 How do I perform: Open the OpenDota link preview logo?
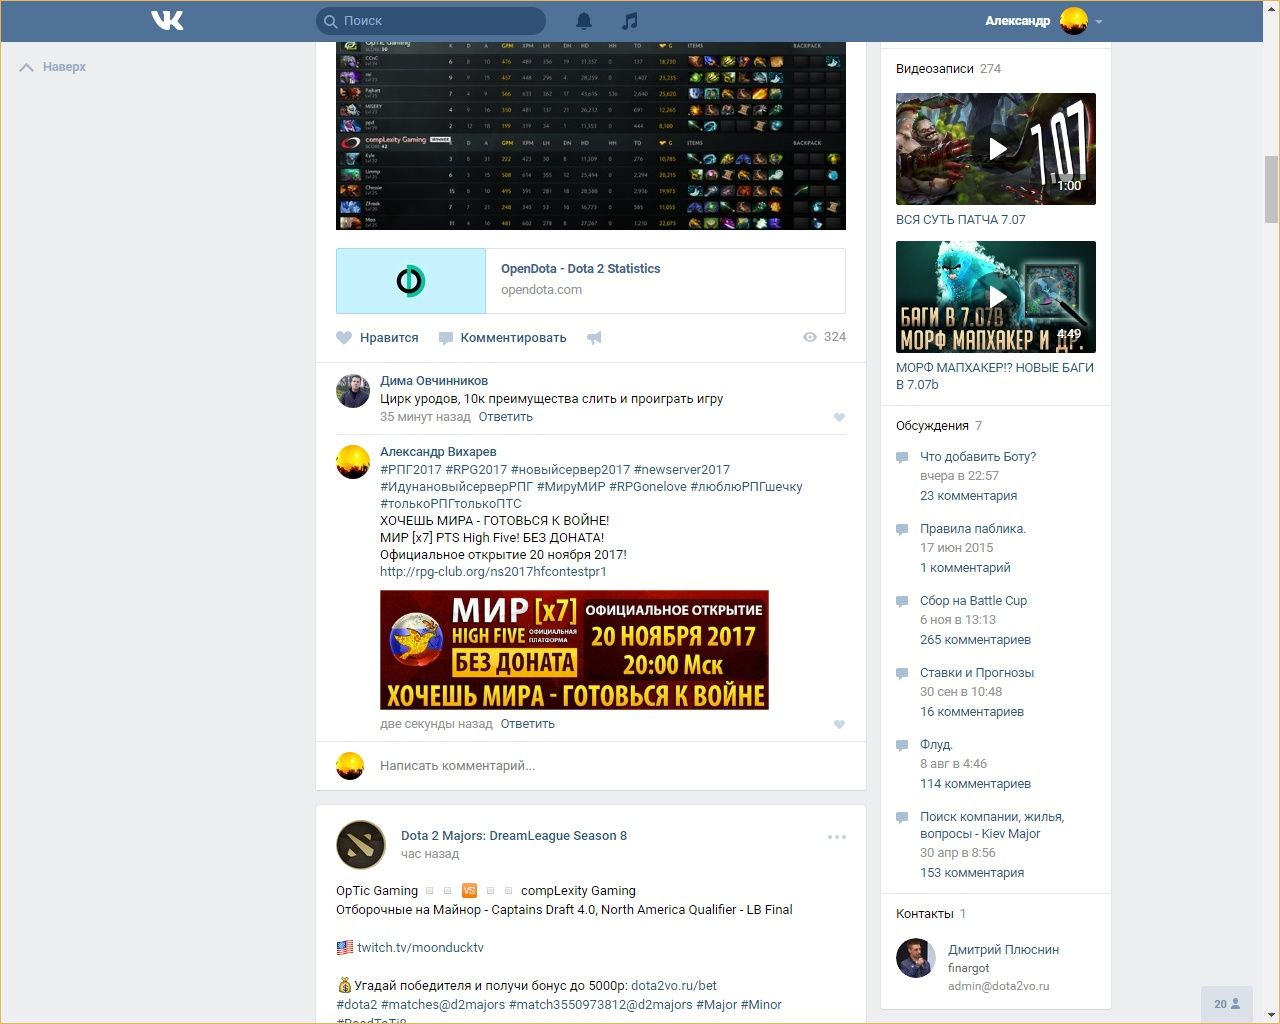(411, 281)
